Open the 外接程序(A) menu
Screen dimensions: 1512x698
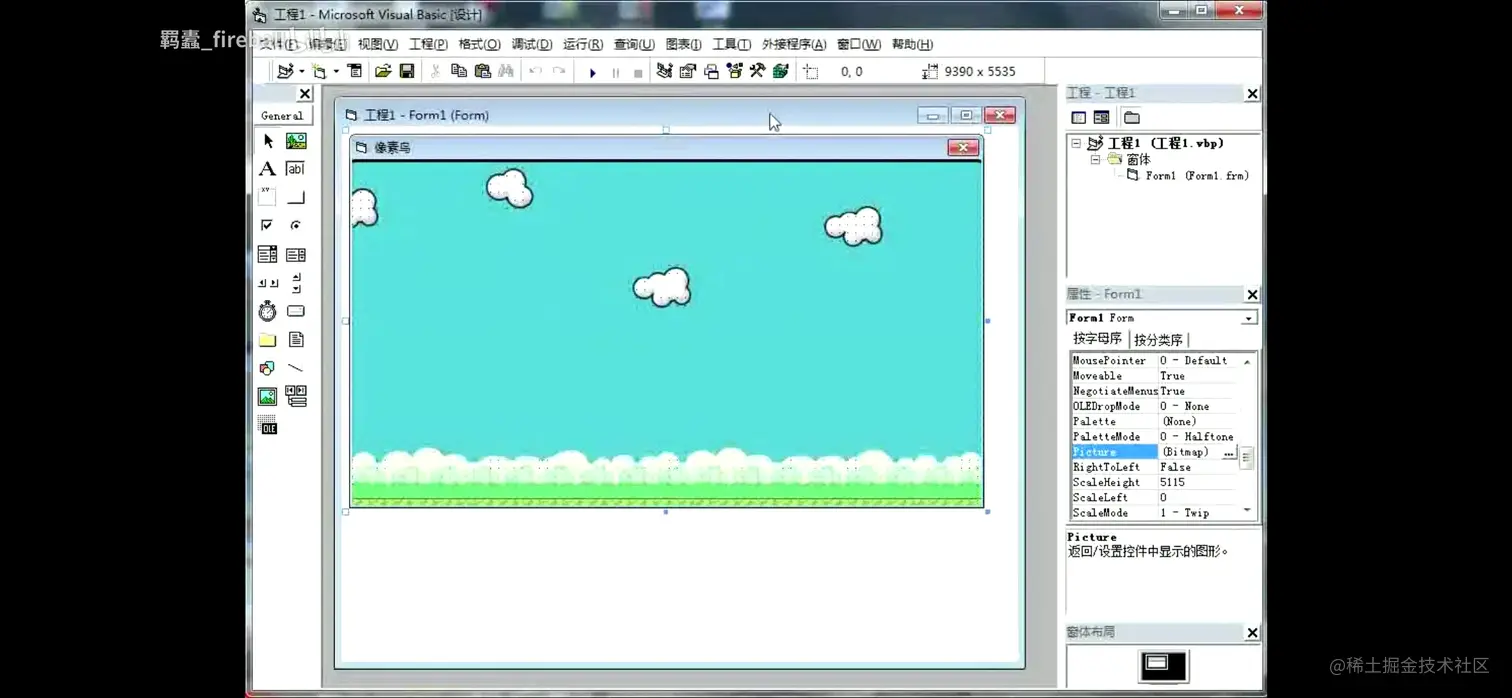[x=794, y=44]
